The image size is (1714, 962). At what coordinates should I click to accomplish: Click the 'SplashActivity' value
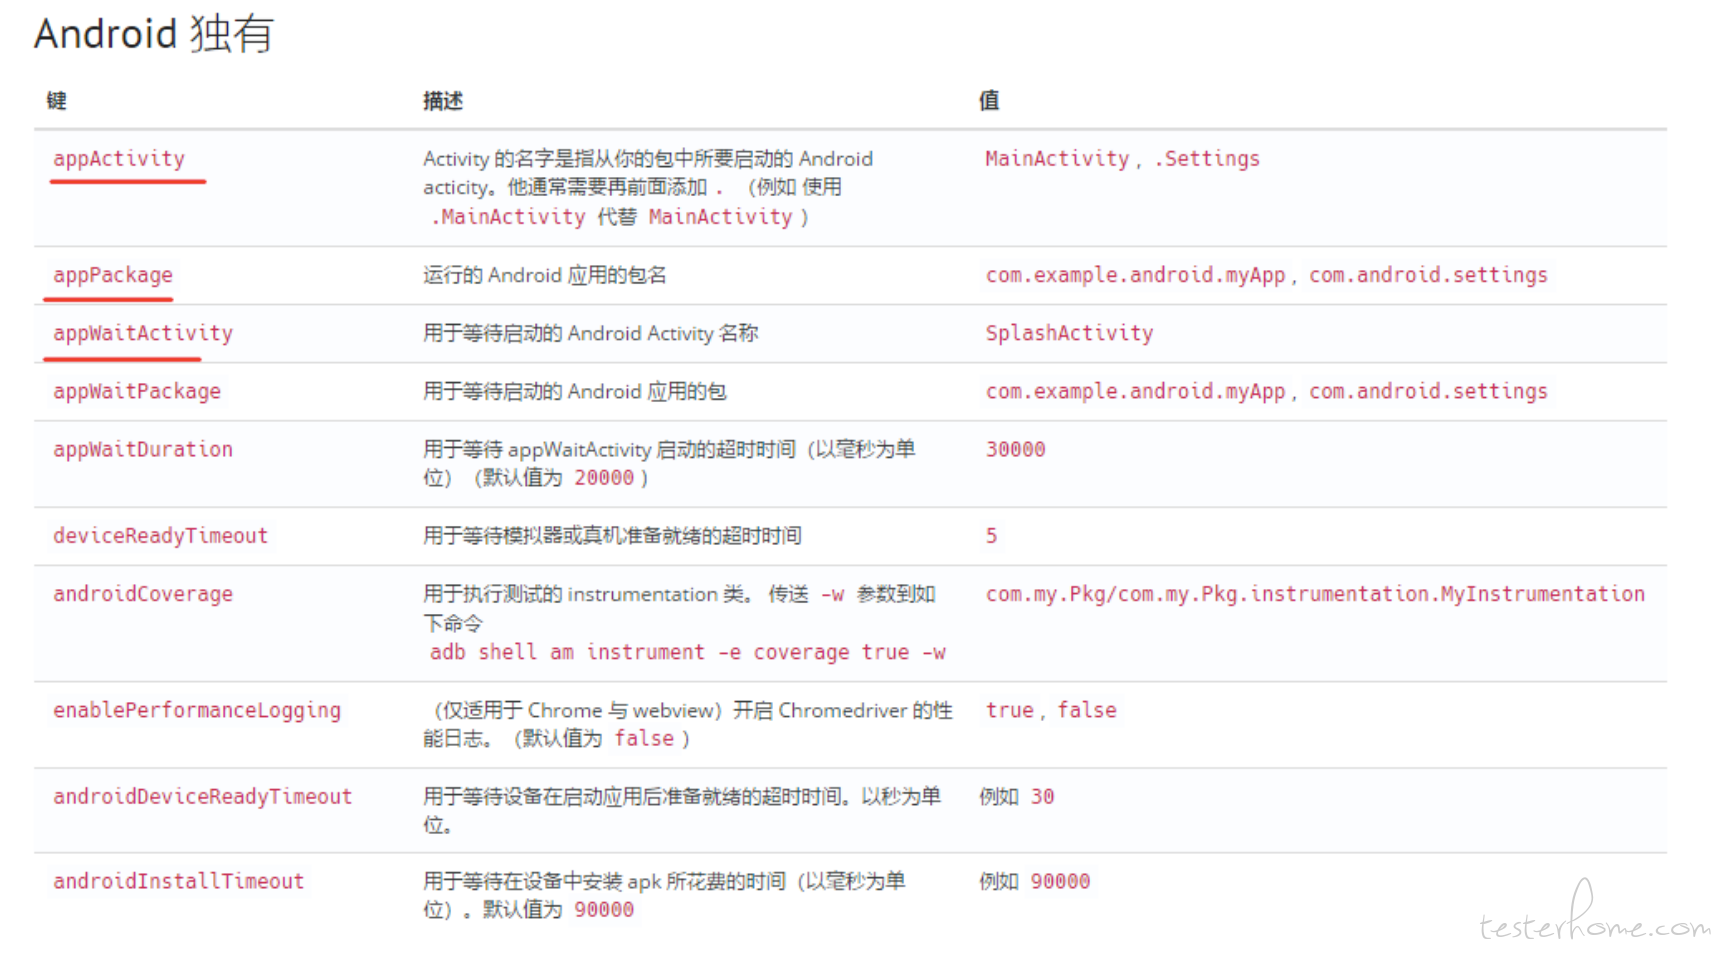1069,333
